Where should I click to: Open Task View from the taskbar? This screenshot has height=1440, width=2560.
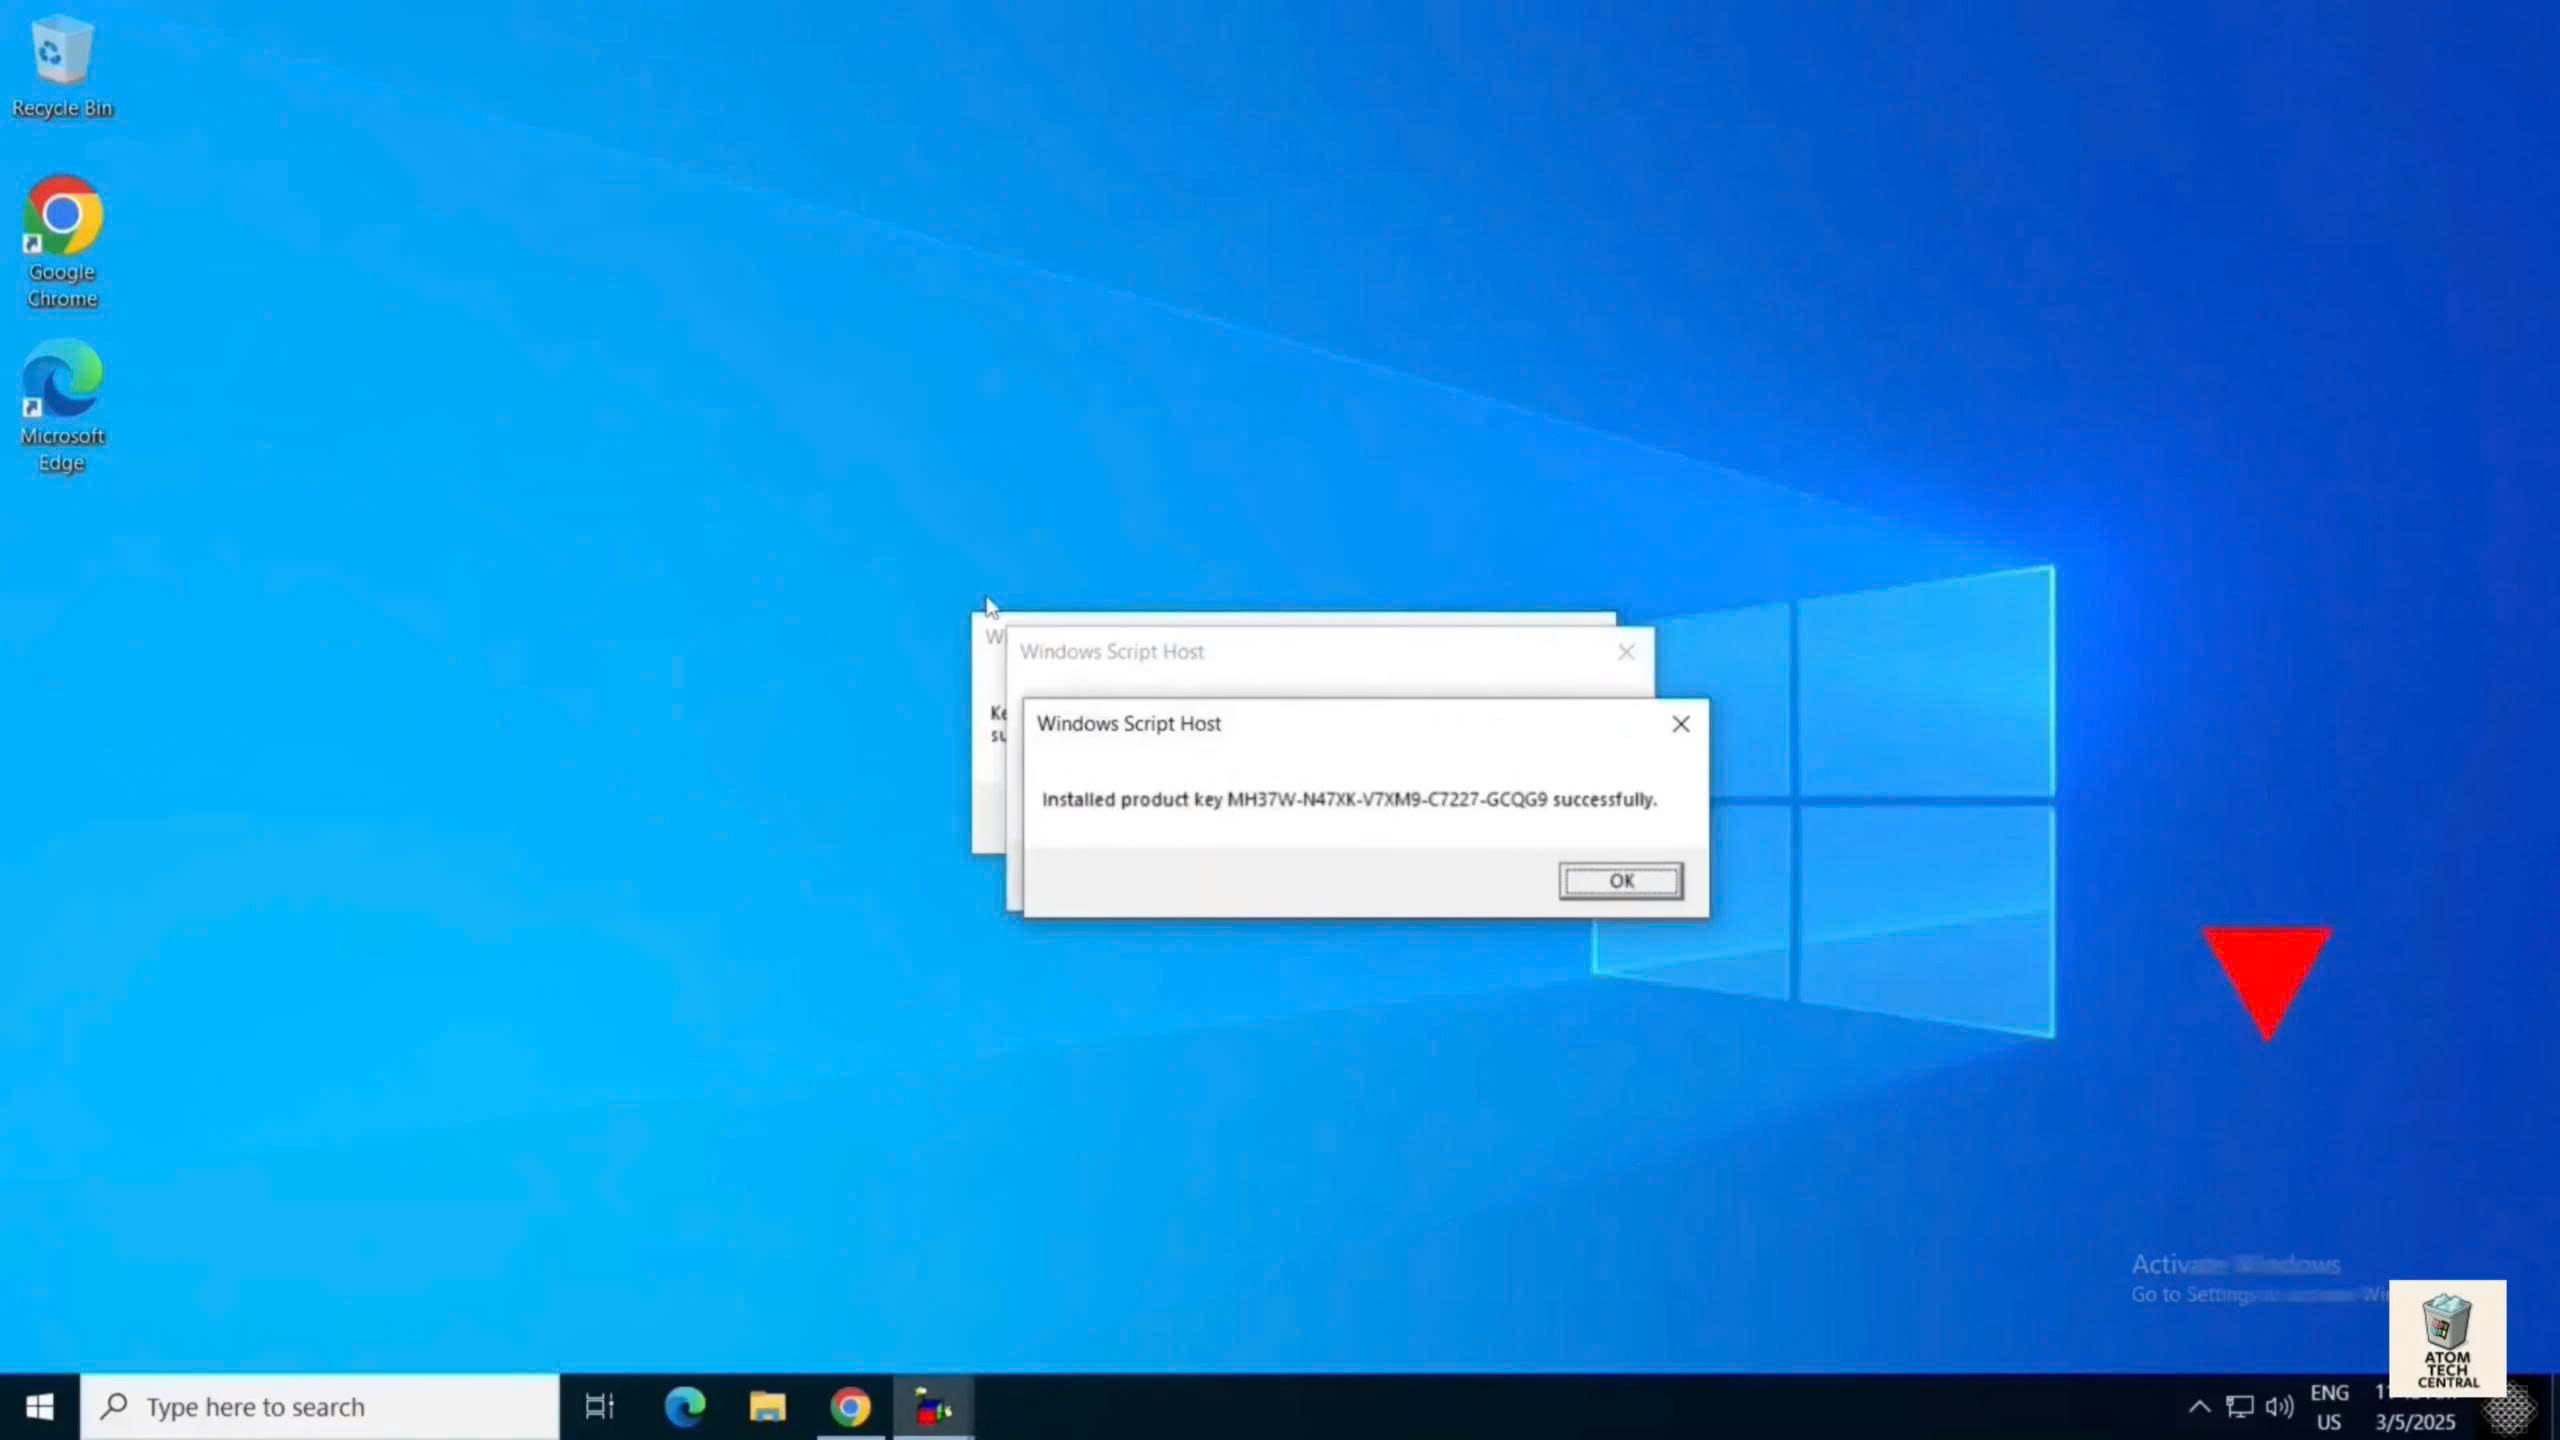pyautogui.click(x=599, y=1407)
